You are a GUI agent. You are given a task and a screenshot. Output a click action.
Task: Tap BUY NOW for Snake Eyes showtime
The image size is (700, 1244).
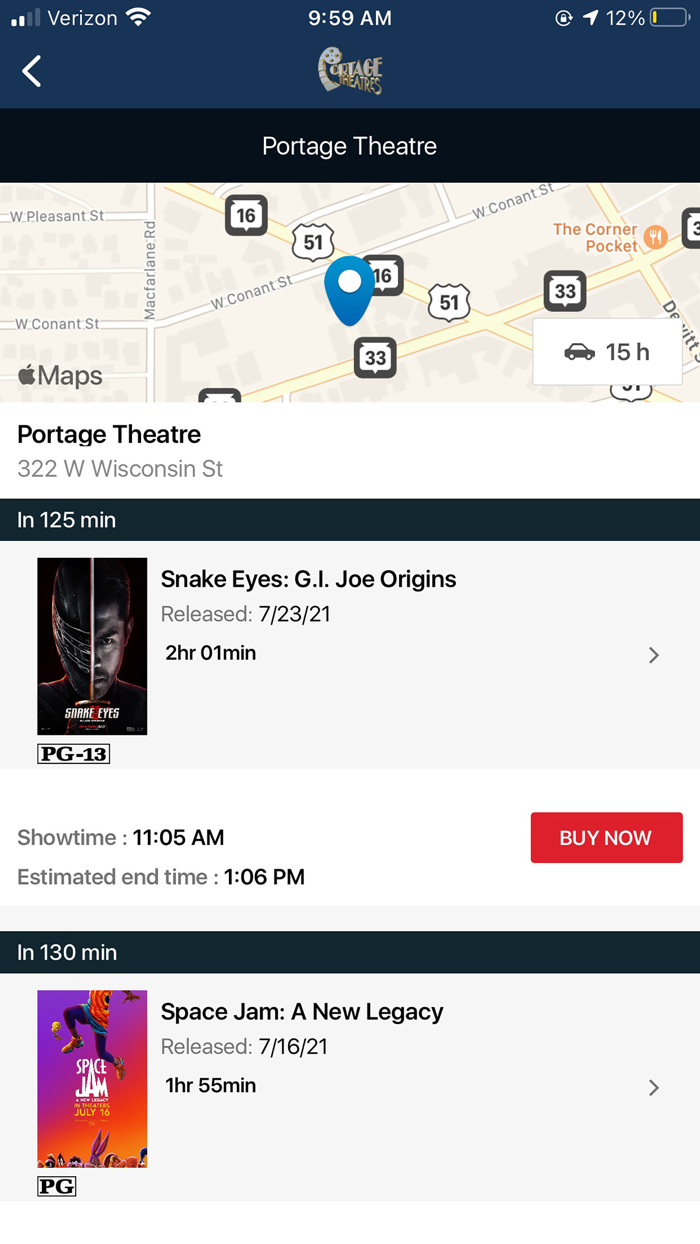click(x=606, y=838)
